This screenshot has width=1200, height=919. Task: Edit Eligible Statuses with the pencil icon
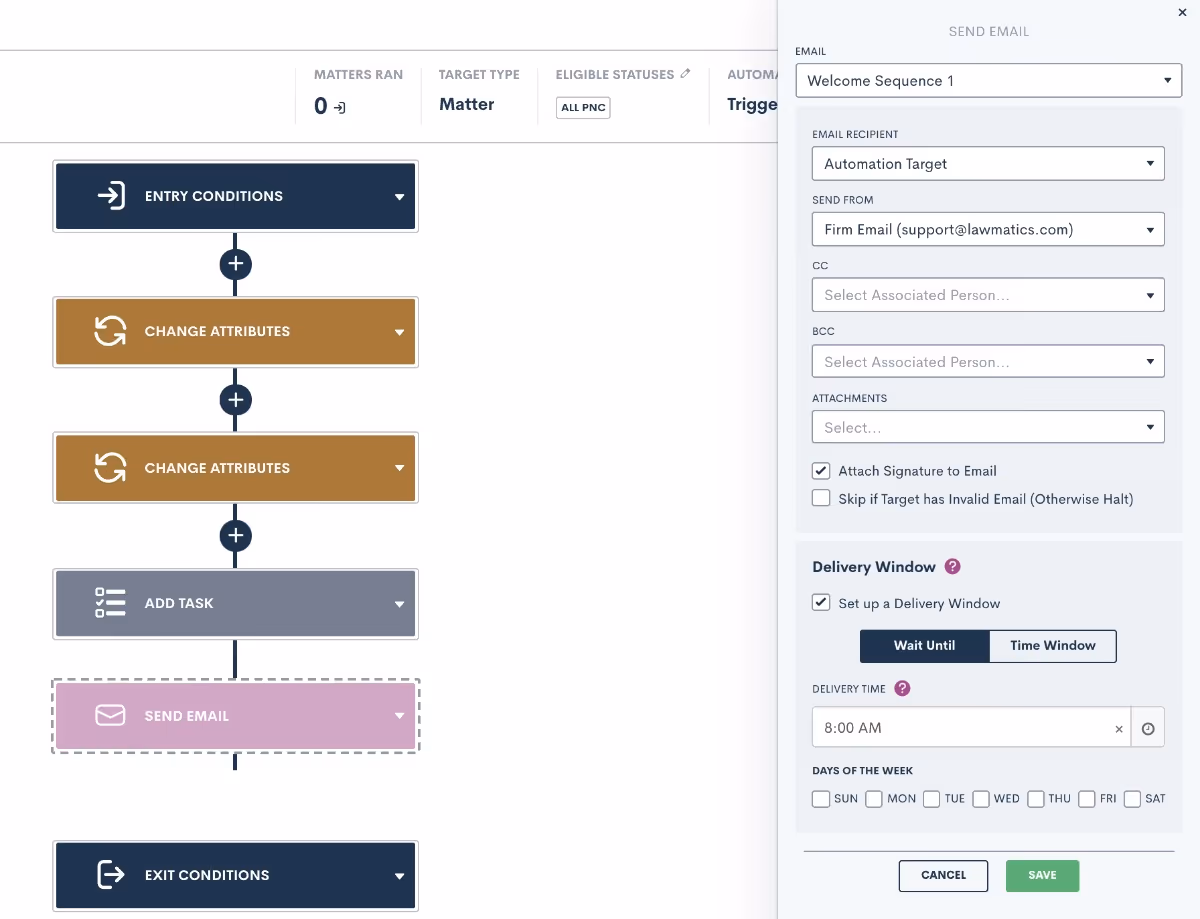(x=685, y=74)
